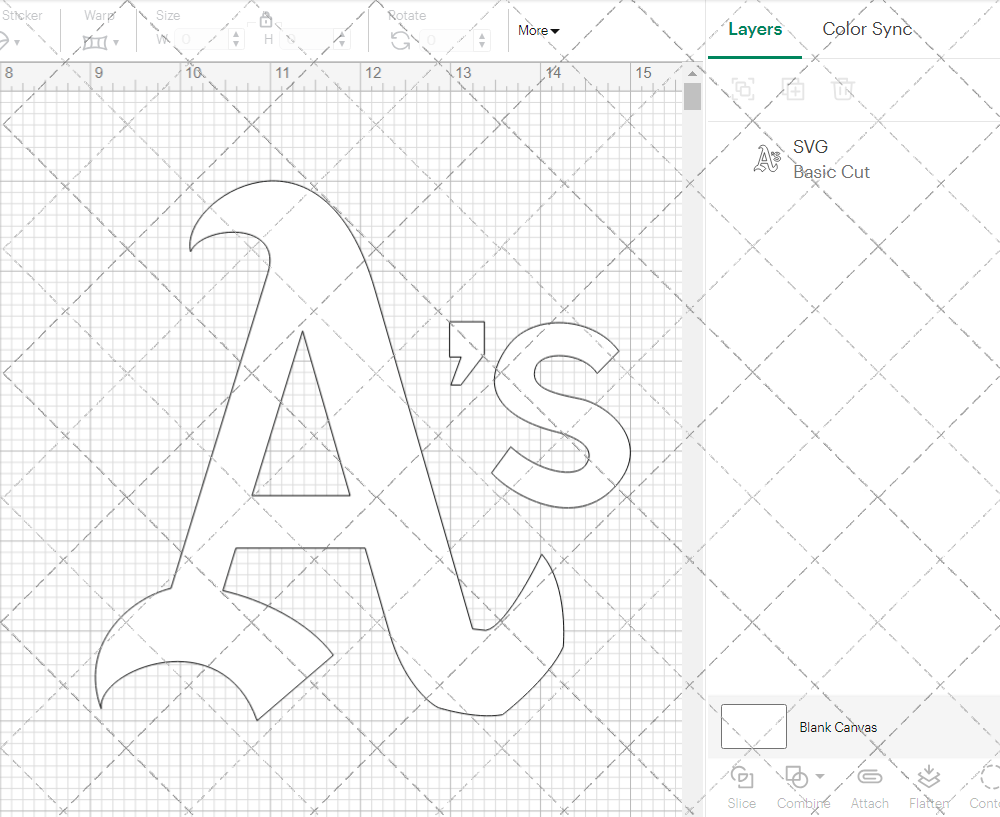This screenshot has width=1000, height=817.
Task: Click the width stepper arrows
Action: [x=236, y=40]
